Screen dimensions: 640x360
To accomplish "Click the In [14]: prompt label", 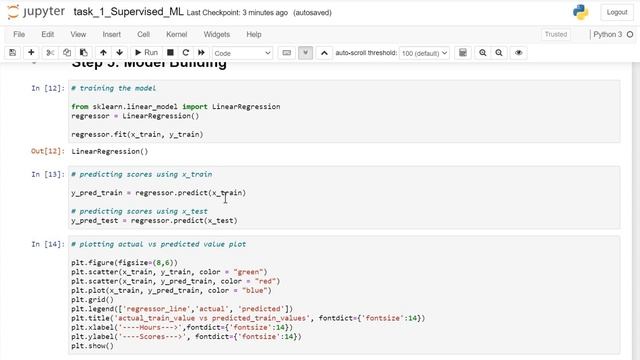I will coord(48,244).
